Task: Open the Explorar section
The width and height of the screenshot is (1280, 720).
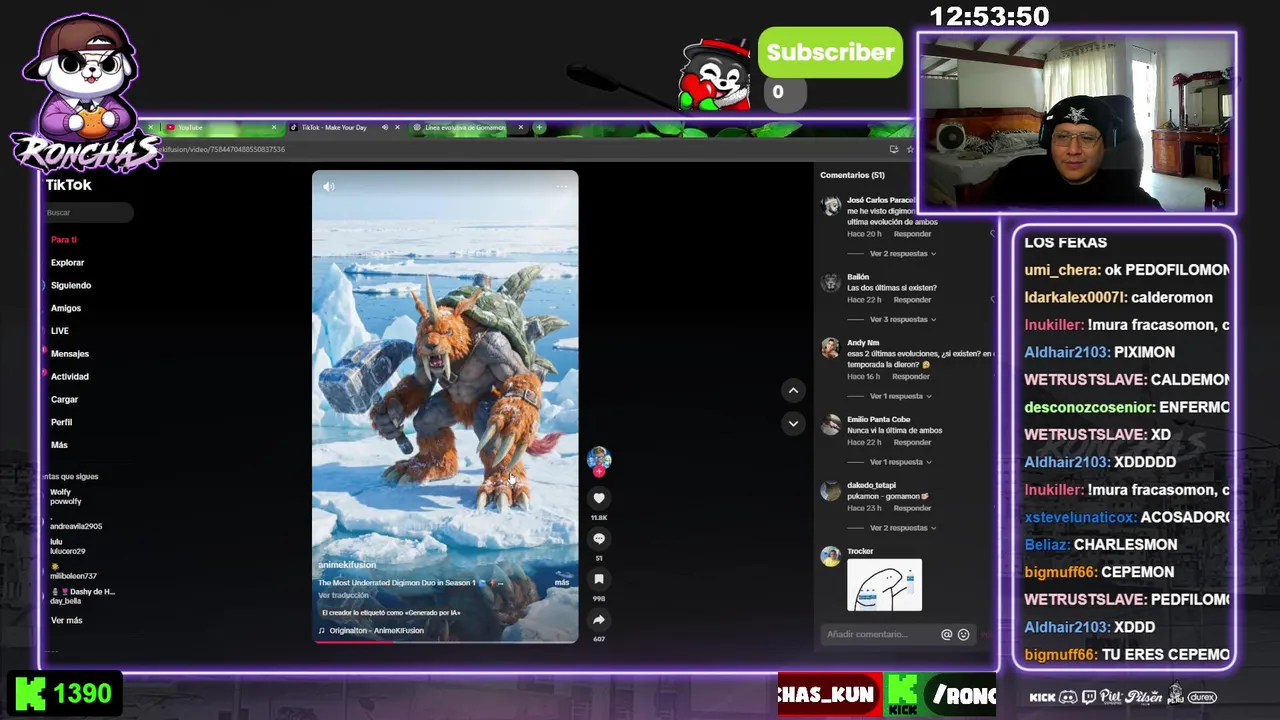Action: [x=67, y=263]
